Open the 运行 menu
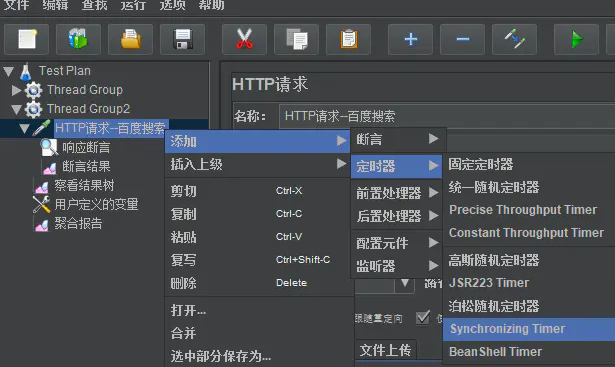The height and width of the screenshot is (367, 615). 133,5
